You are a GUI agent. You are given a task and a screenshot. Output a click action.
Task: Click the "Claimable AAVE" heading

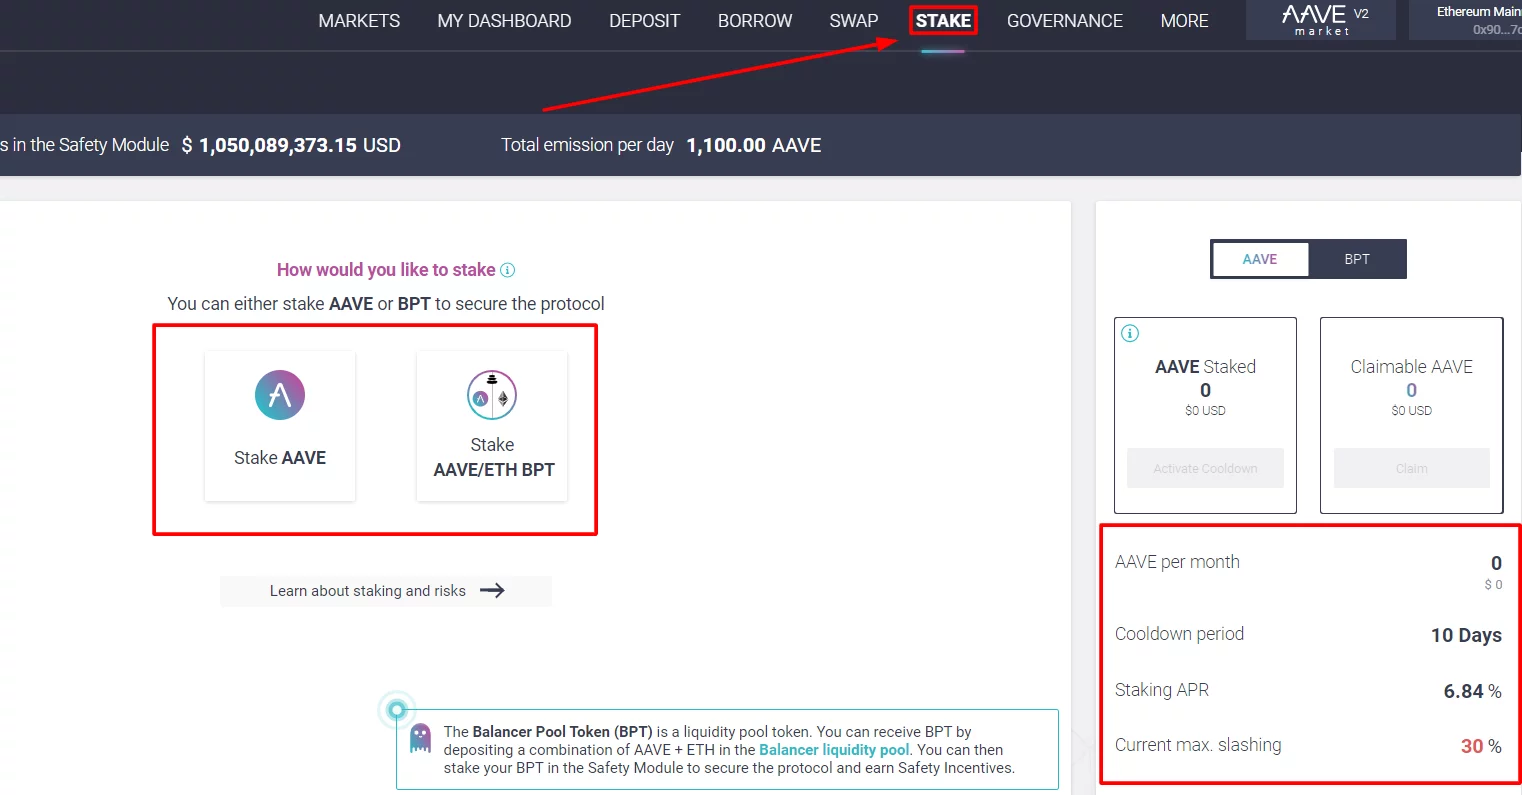point(1412,367)
